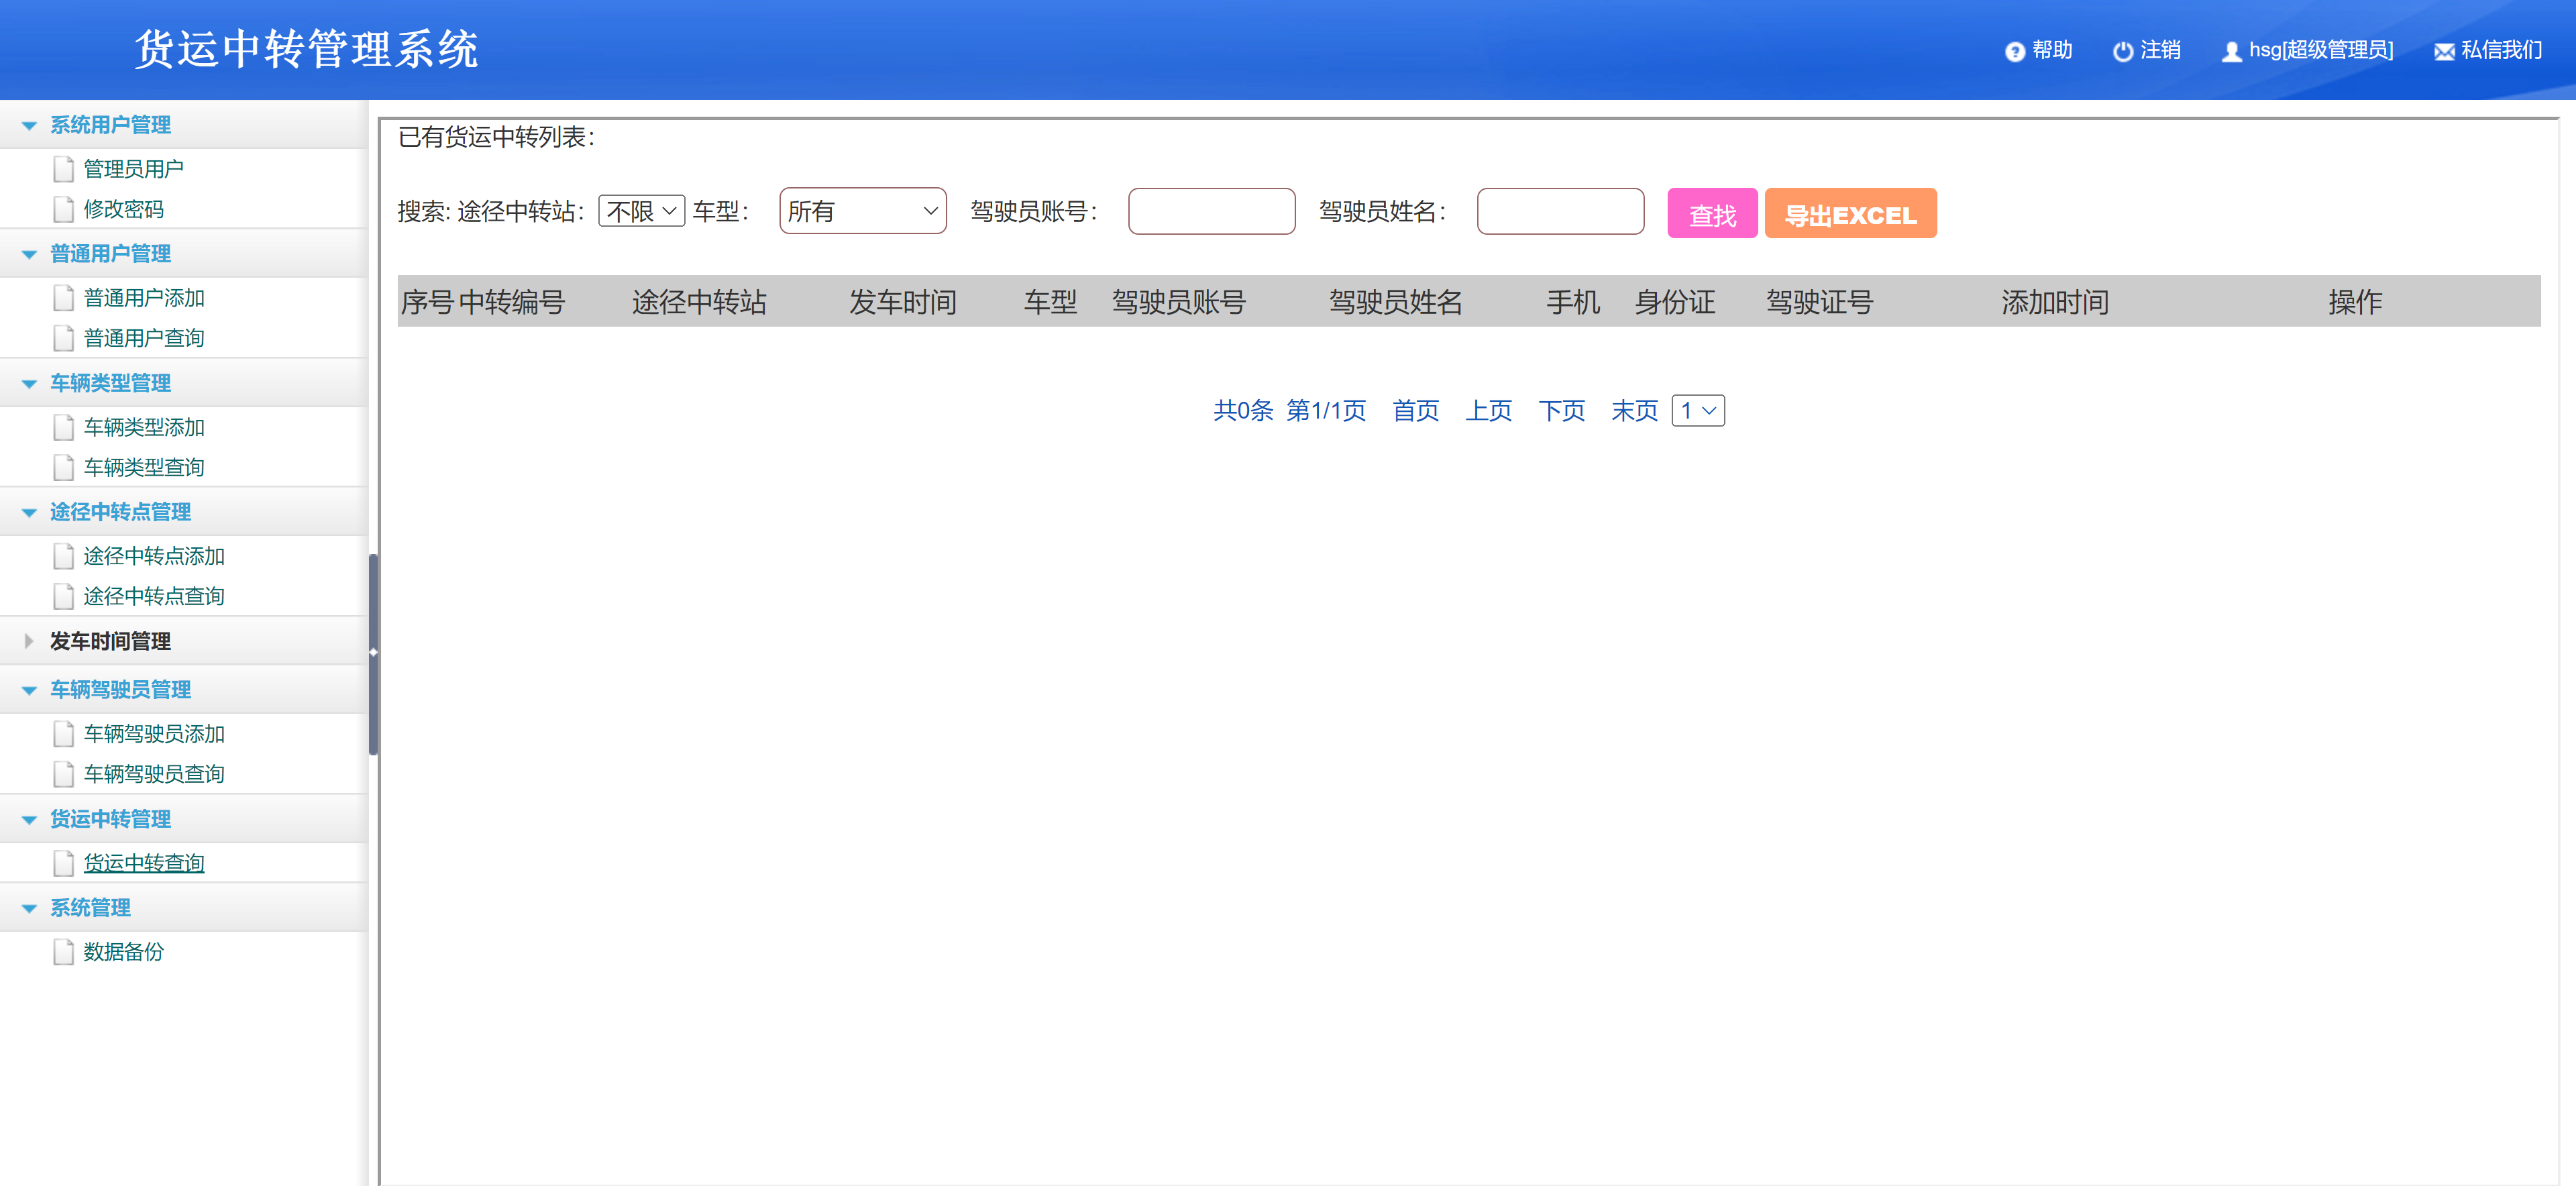The image size is (2576, 1186).
Task: Click the 途径中转站 column header
Action: [699, 302]
